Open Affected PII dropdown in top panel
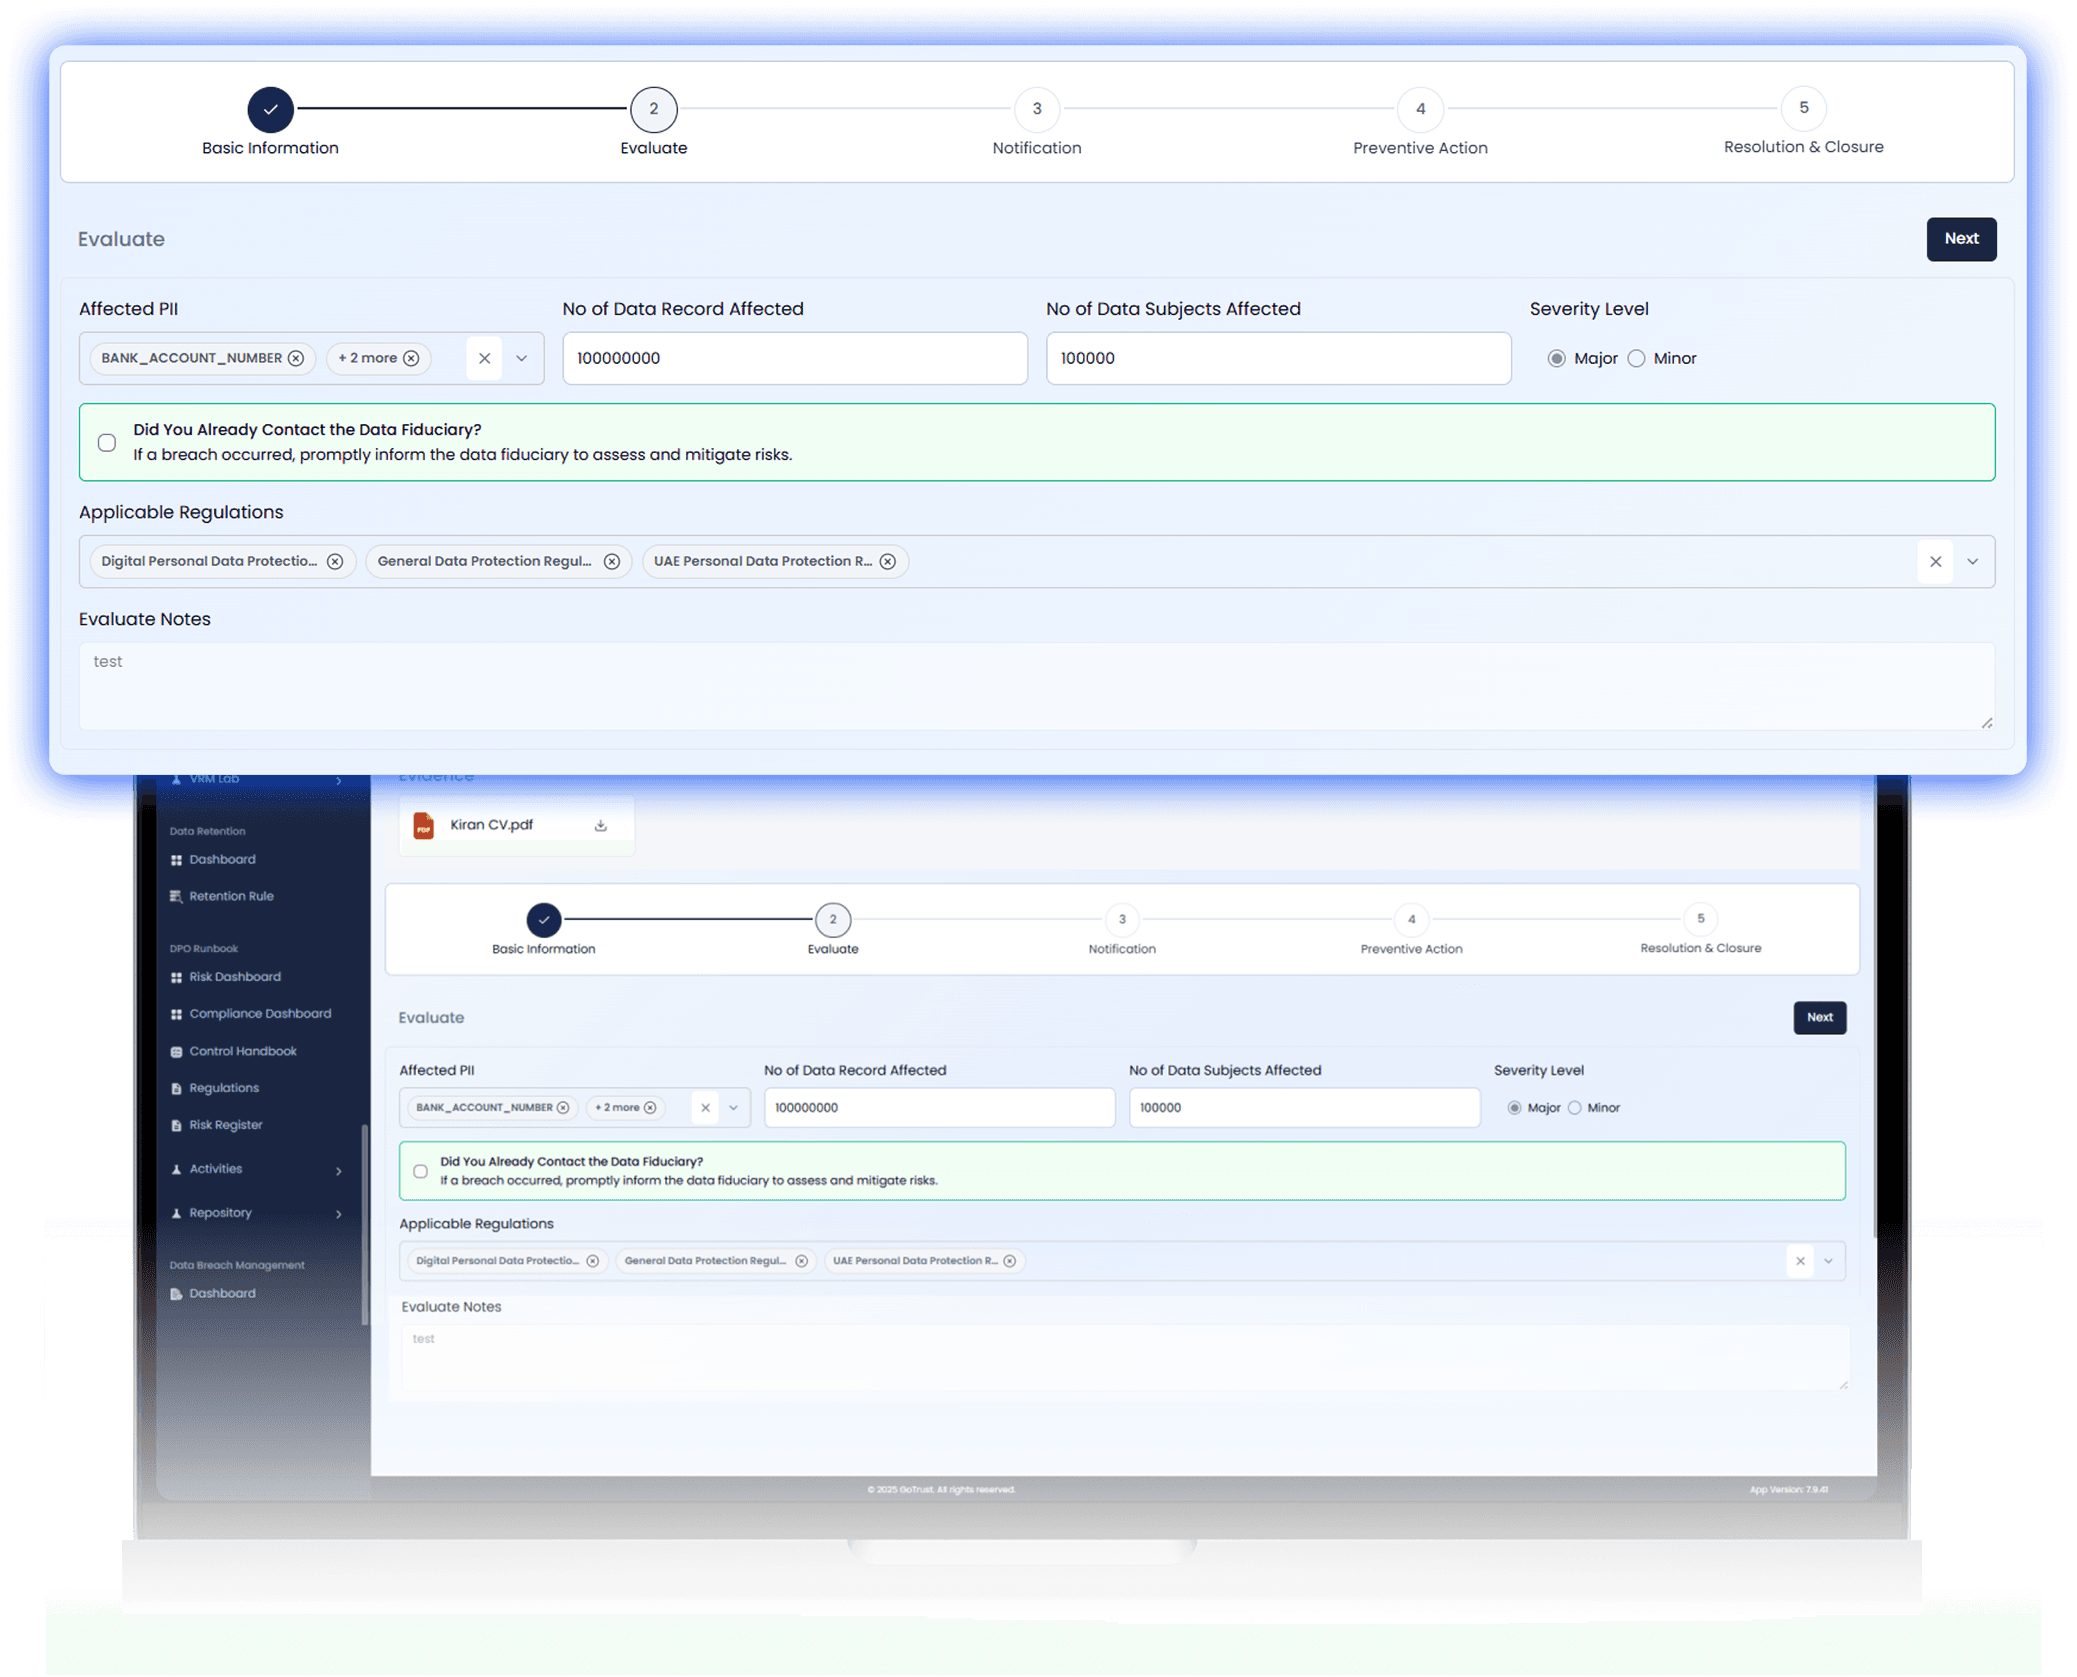2077x1677 pixels. 522,358
